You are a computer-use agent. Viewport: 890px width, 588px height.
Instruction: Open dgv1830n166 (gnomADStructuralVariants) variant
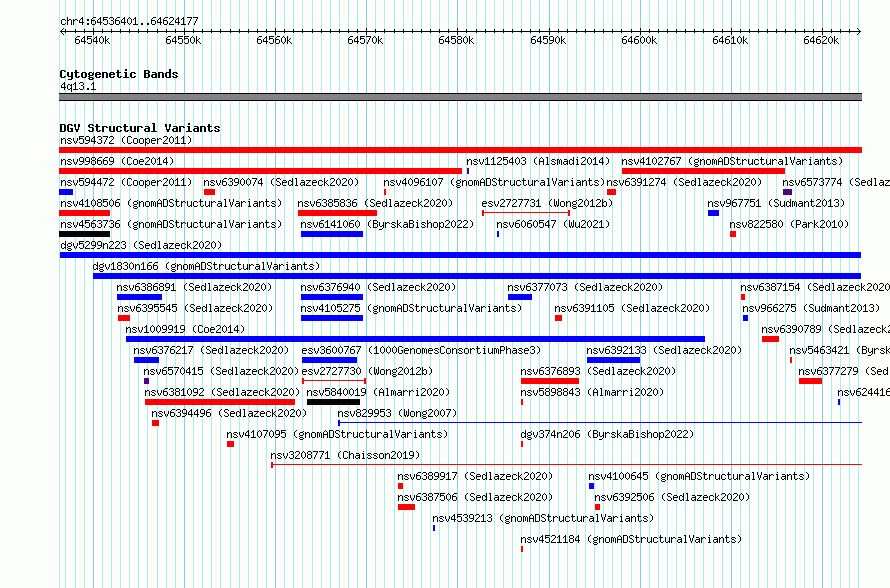click(206, 266)
